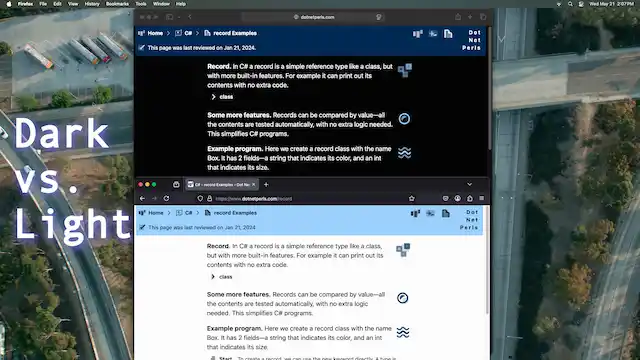Open a new tab in the Firefox window
Image resolution: width=640 pixels, height=360 pixels.
[x=266, y=184]
